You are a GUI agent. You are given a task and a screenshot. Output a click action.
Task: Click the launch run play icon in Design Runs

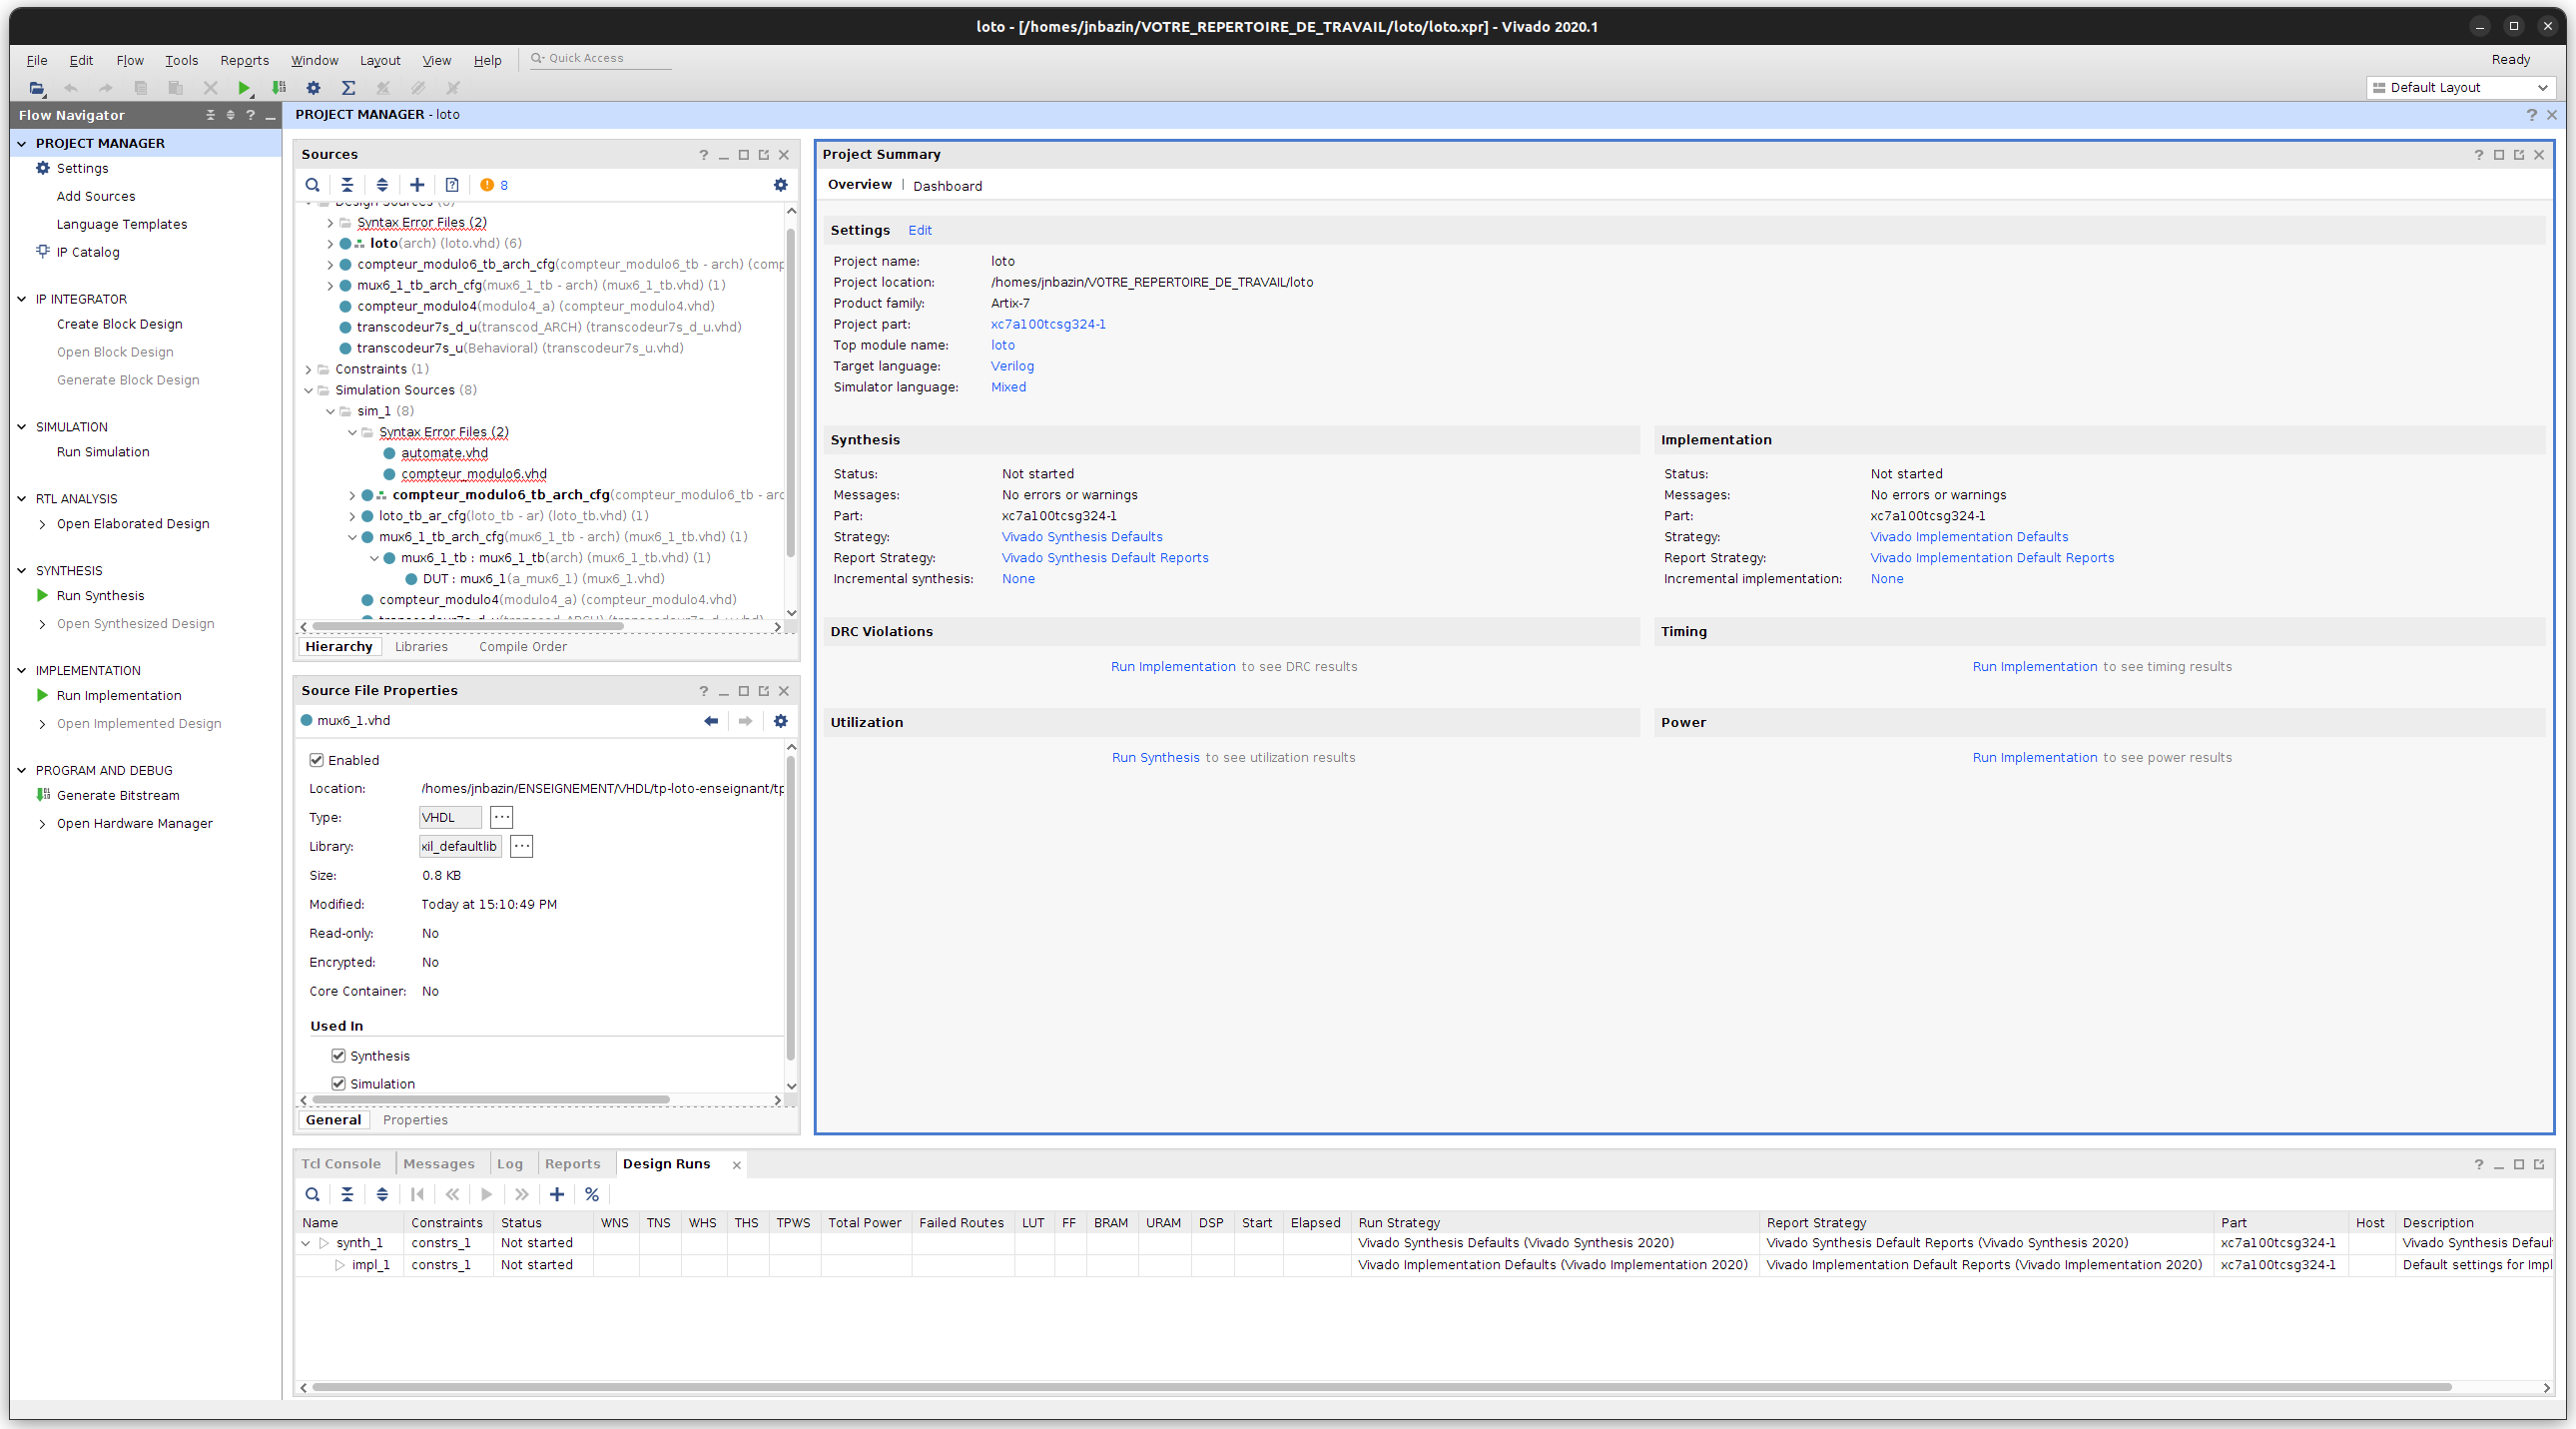point(487,1194)
